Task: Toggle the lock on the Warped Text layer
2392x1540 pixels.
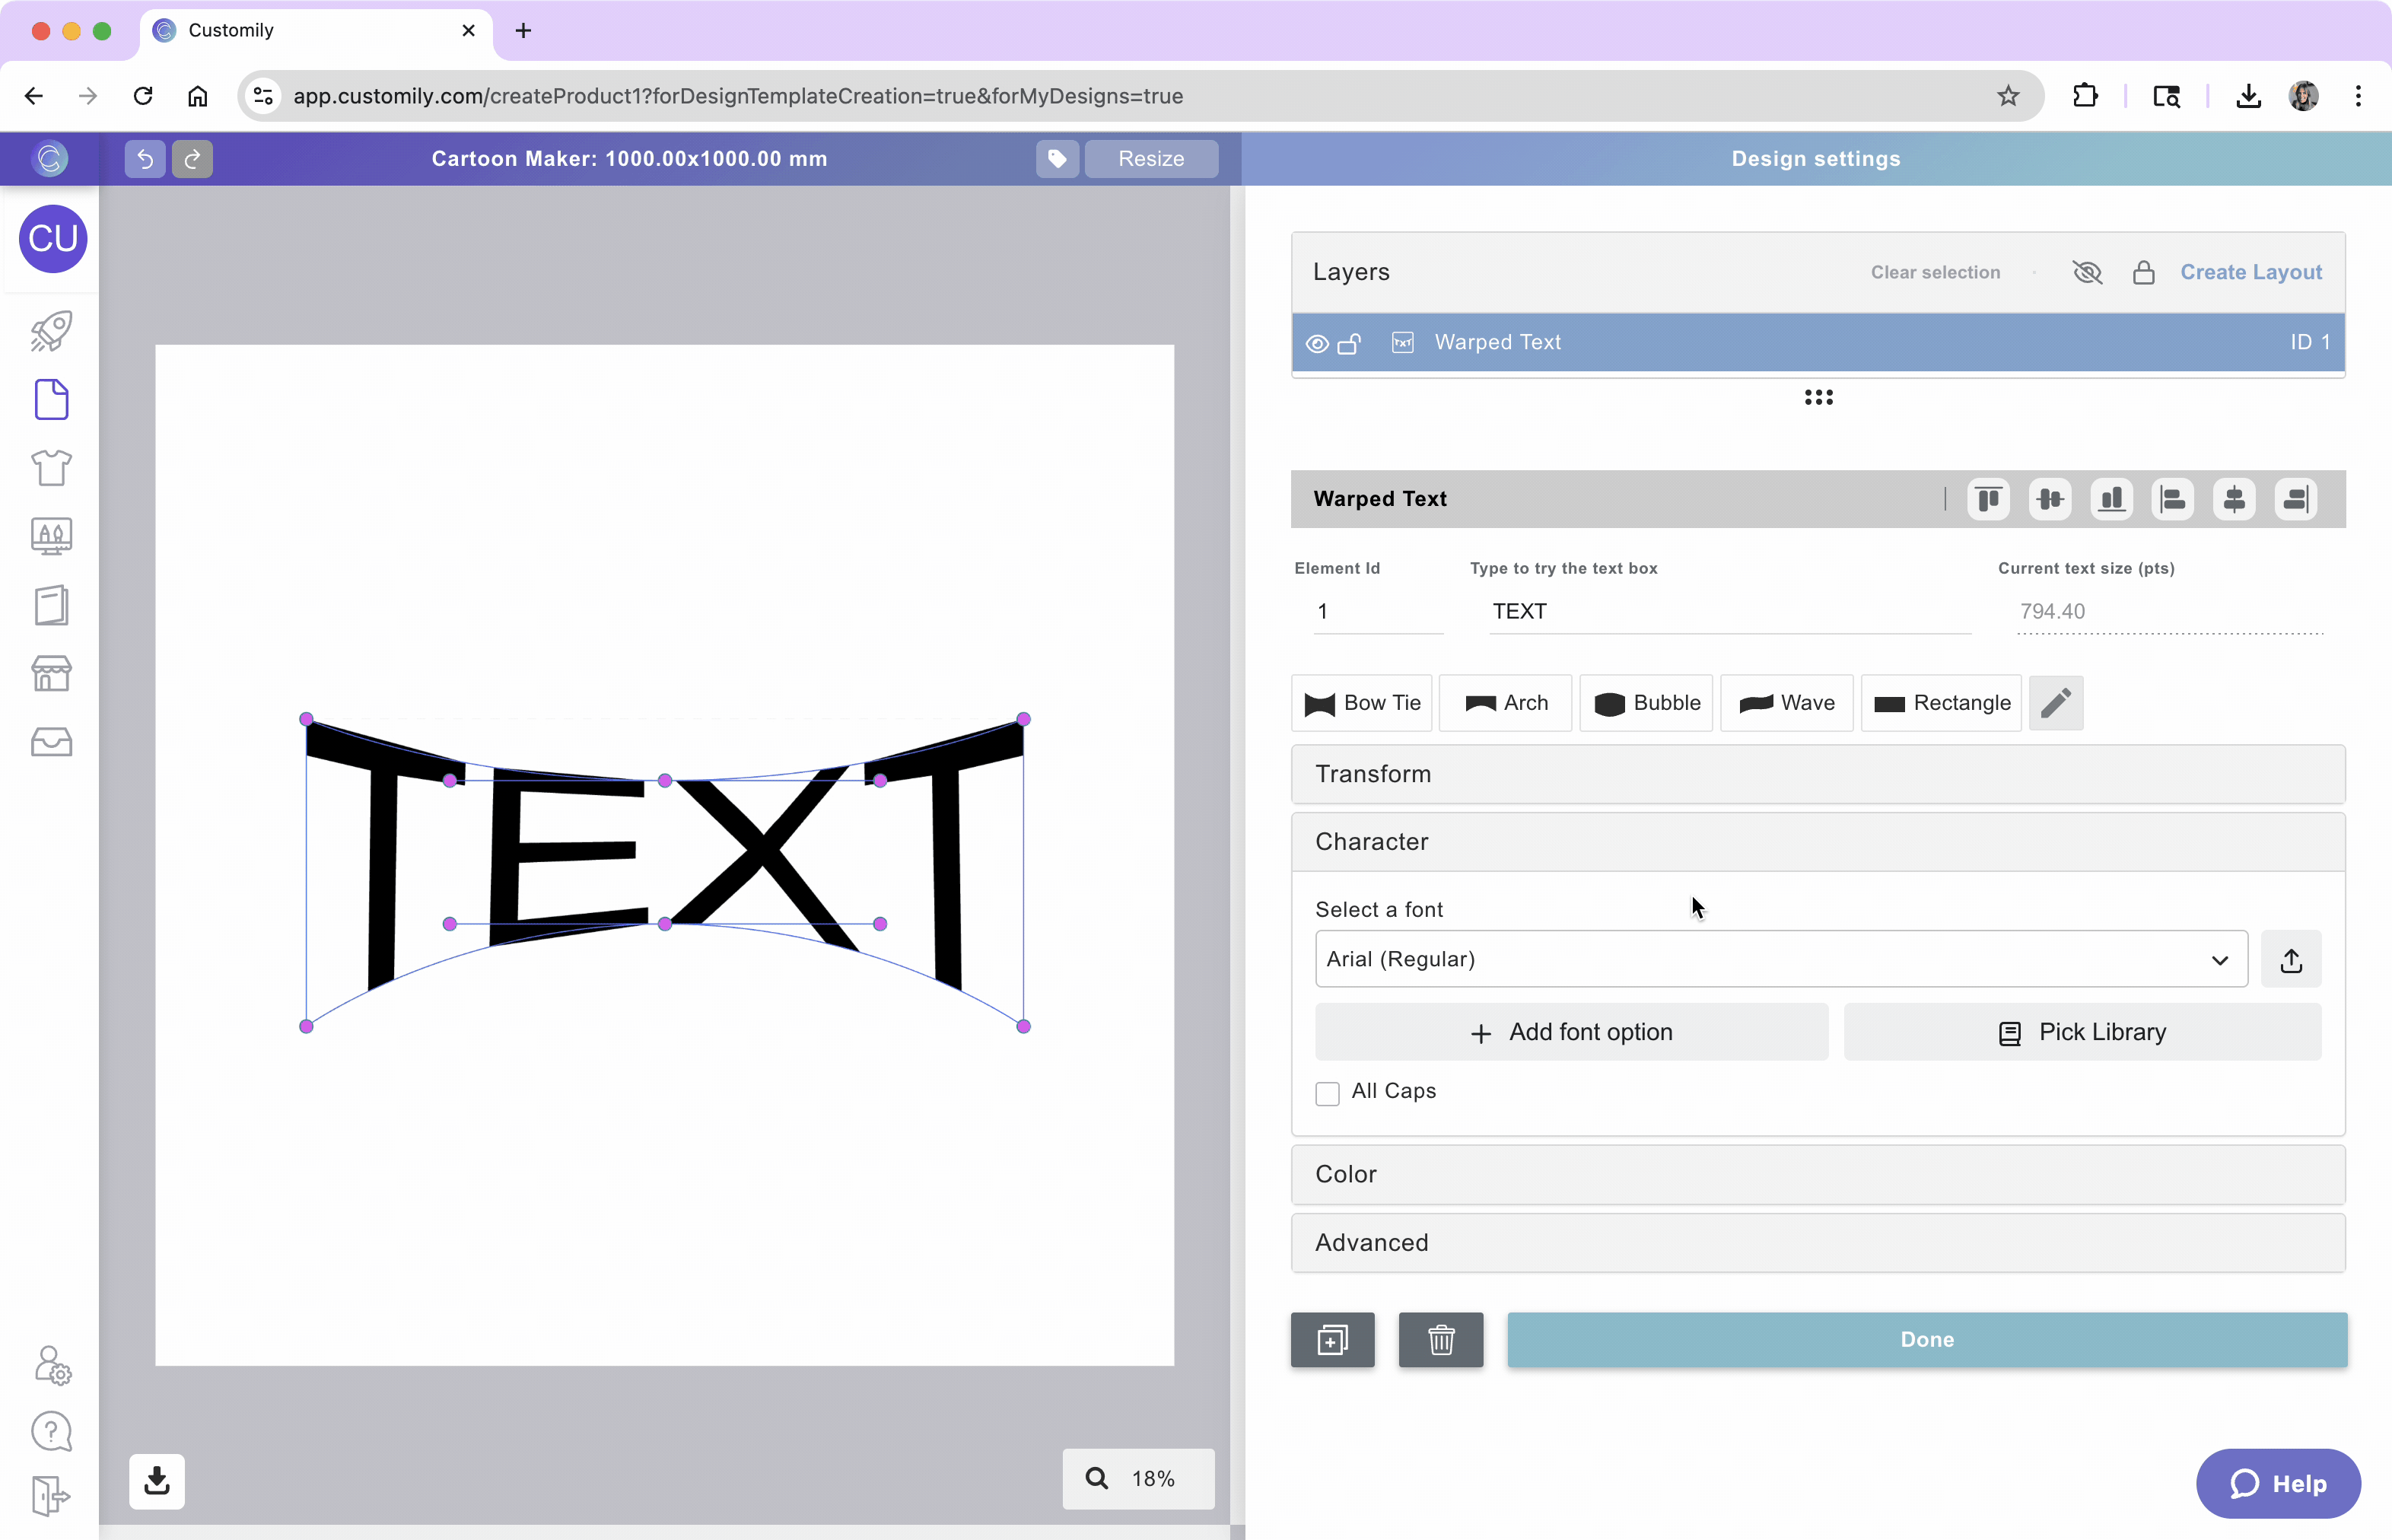Action: (1349, 343)
